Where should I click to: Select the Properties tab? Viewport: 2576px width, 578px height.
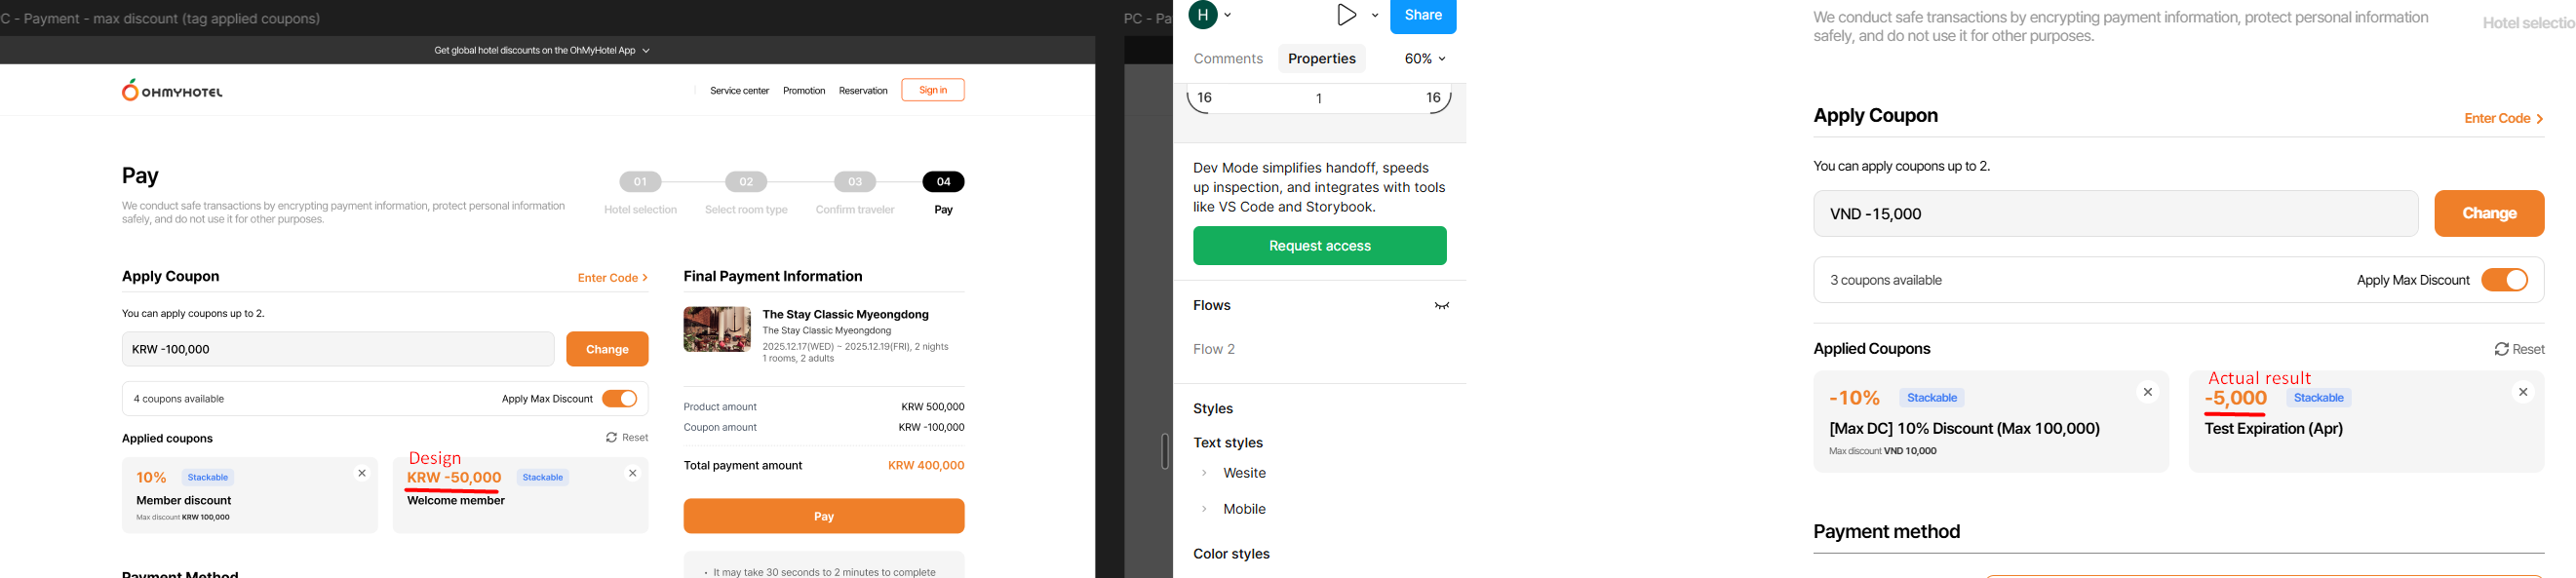click(x=1321, y=59)
